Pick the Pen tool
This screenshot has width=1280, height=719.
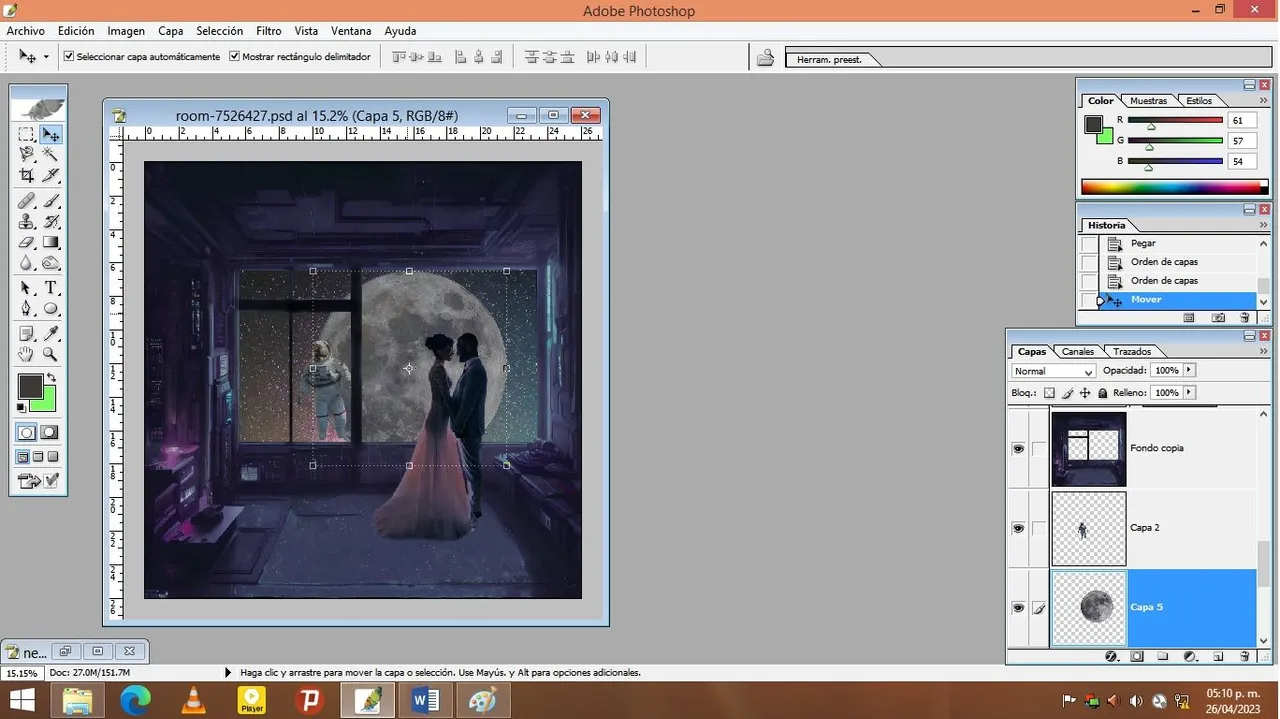(26, 308)
